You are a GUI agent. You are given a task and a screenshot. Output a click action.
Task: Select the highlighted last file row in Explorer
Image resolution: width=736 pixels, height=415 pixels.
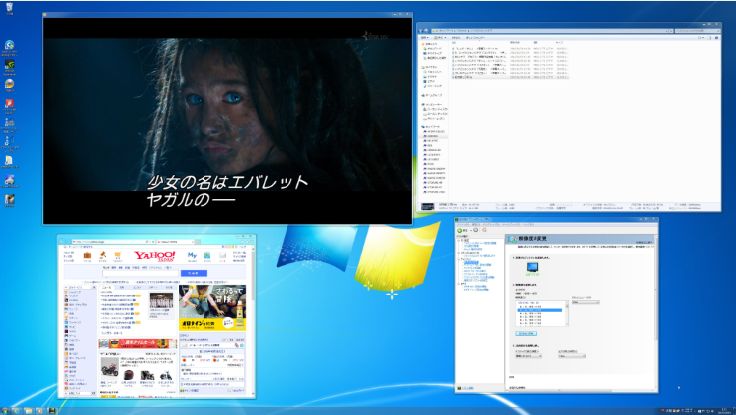point(510,77)
